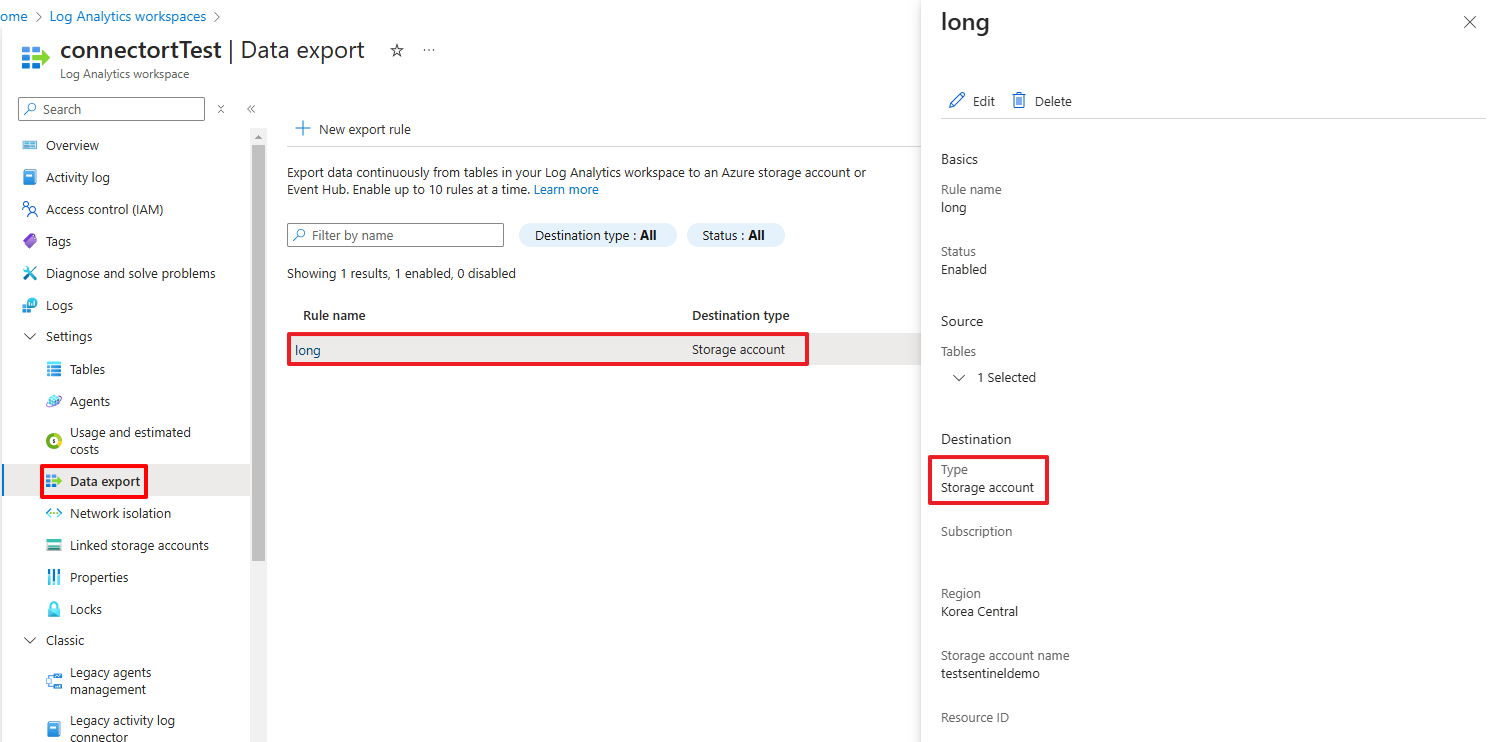Expand the 1 Selected tables chevron

pyautogui.click(x=959, y=378)
